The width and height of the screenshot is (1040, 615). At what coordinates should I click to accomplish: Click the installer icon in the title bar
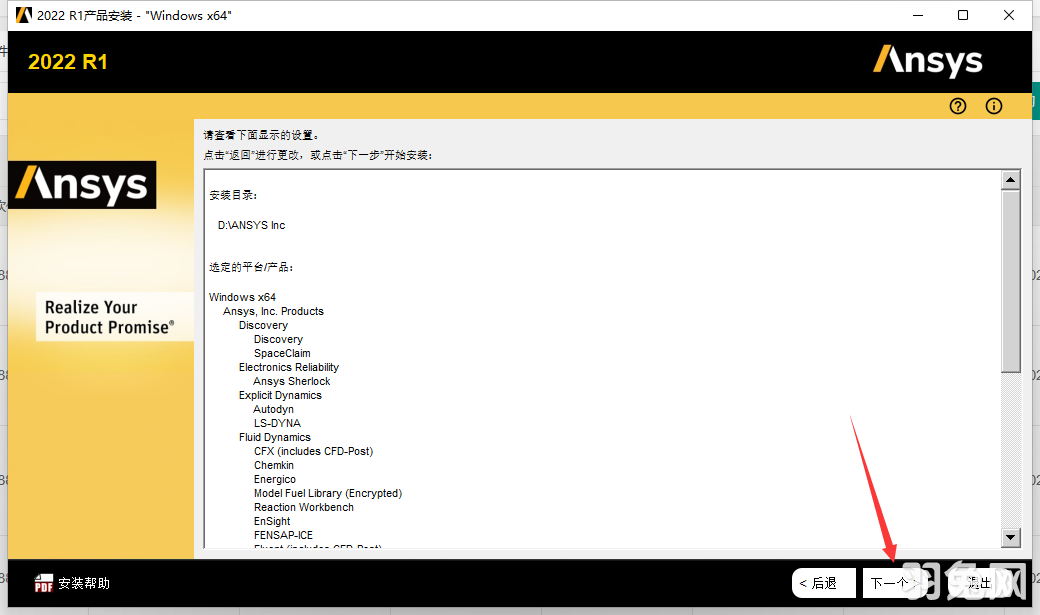[x=24, y=15]
